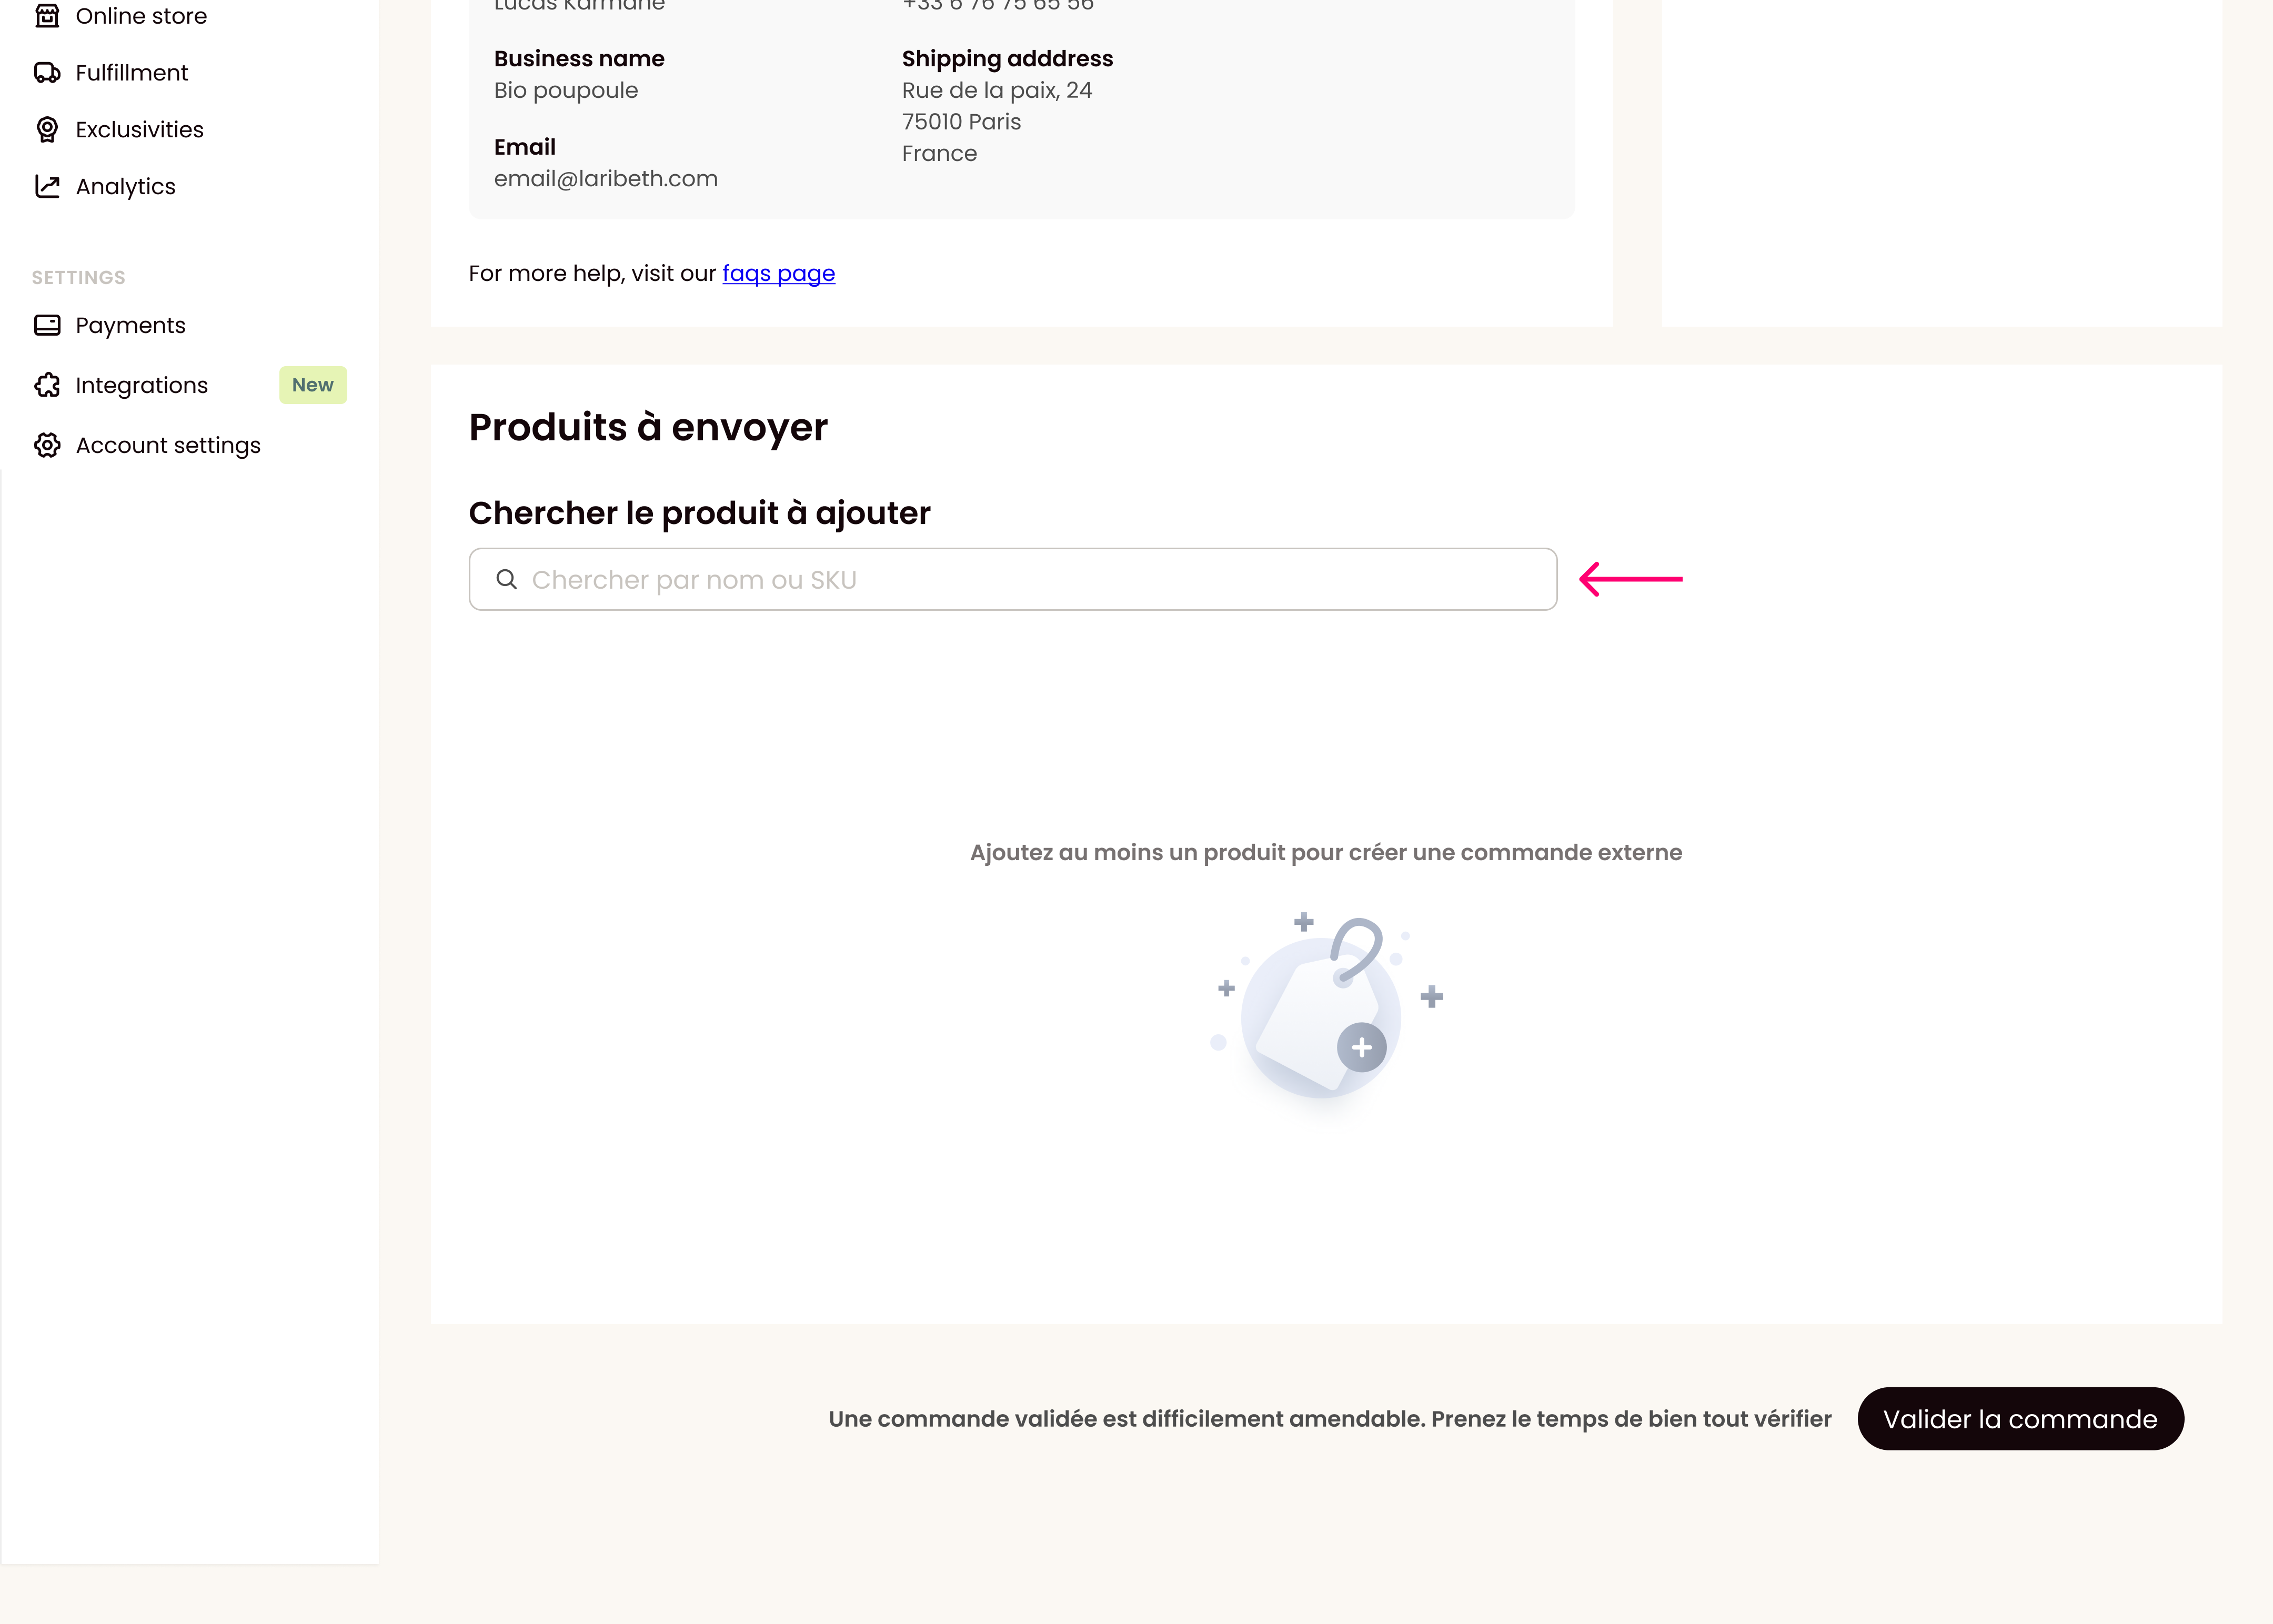
Task: Open Account settings page
Action: pyautogui.click(x=168, y=446)
